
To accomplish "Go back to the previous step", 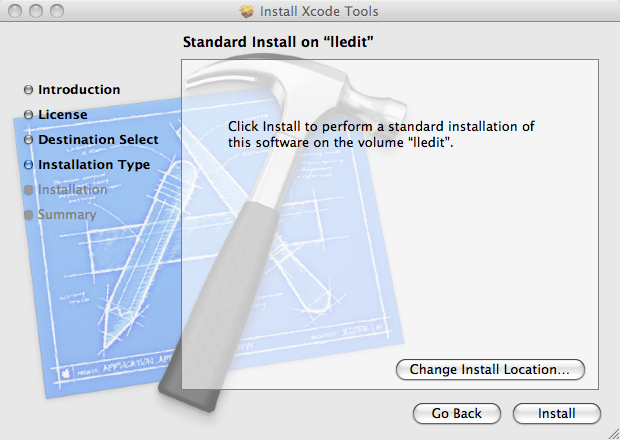I will [457, 414].
